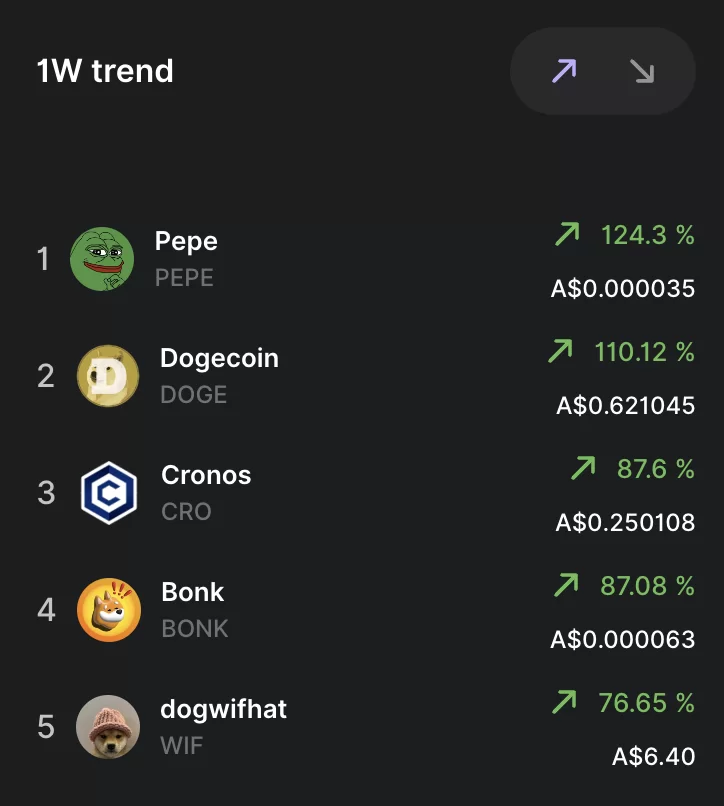Select the Bonk dog coin icon
This screenshot has height=806, width=724.
click(108, 610)
